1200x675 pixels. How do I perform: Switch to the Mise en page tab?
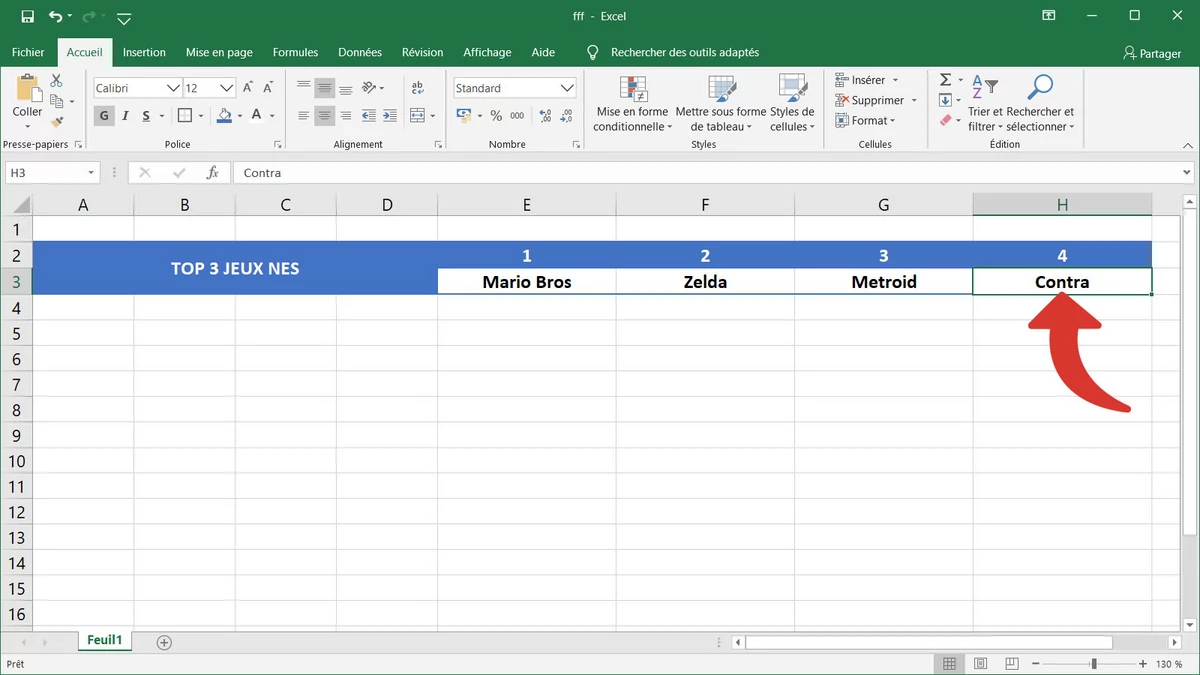coord(219,52)
